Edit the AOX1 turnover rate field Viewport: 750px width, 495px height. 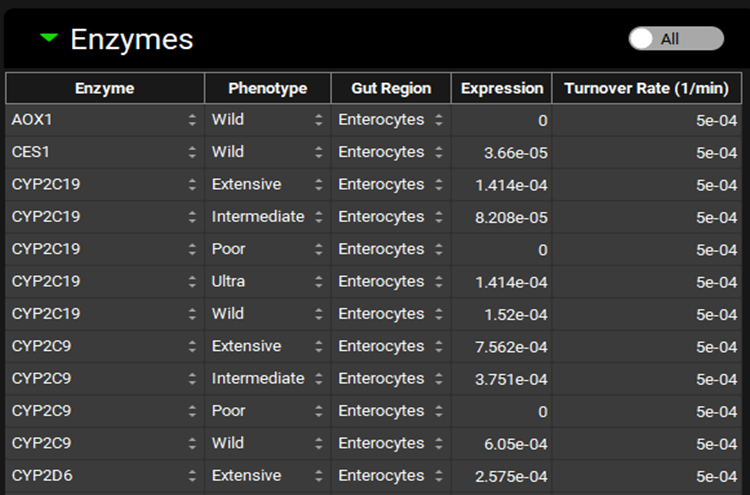(650, 120)
